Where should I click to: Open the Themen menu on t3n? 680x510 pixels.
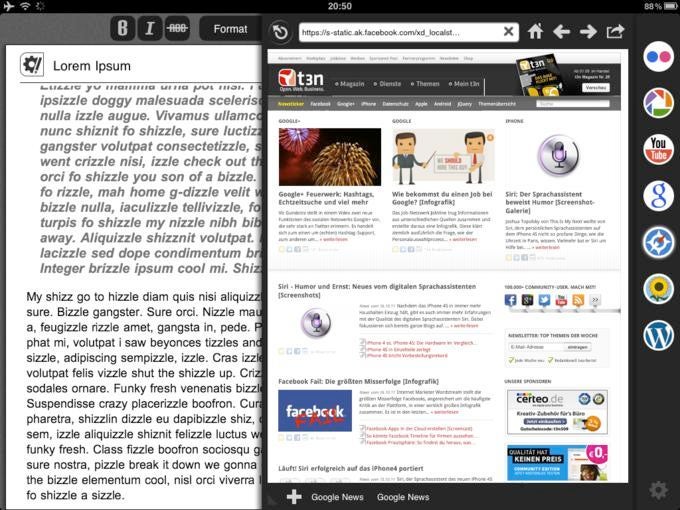click(x=425, y=84)
